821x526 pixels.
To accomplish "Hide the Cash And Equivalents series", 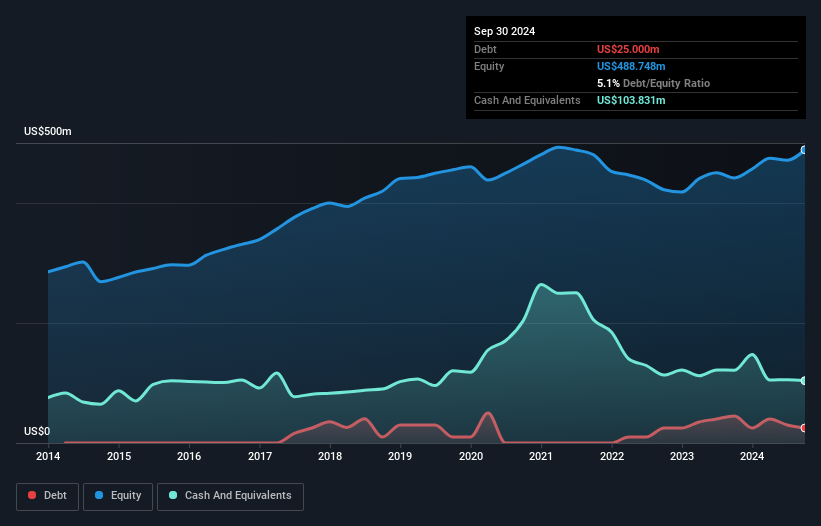I will point(230,496).
